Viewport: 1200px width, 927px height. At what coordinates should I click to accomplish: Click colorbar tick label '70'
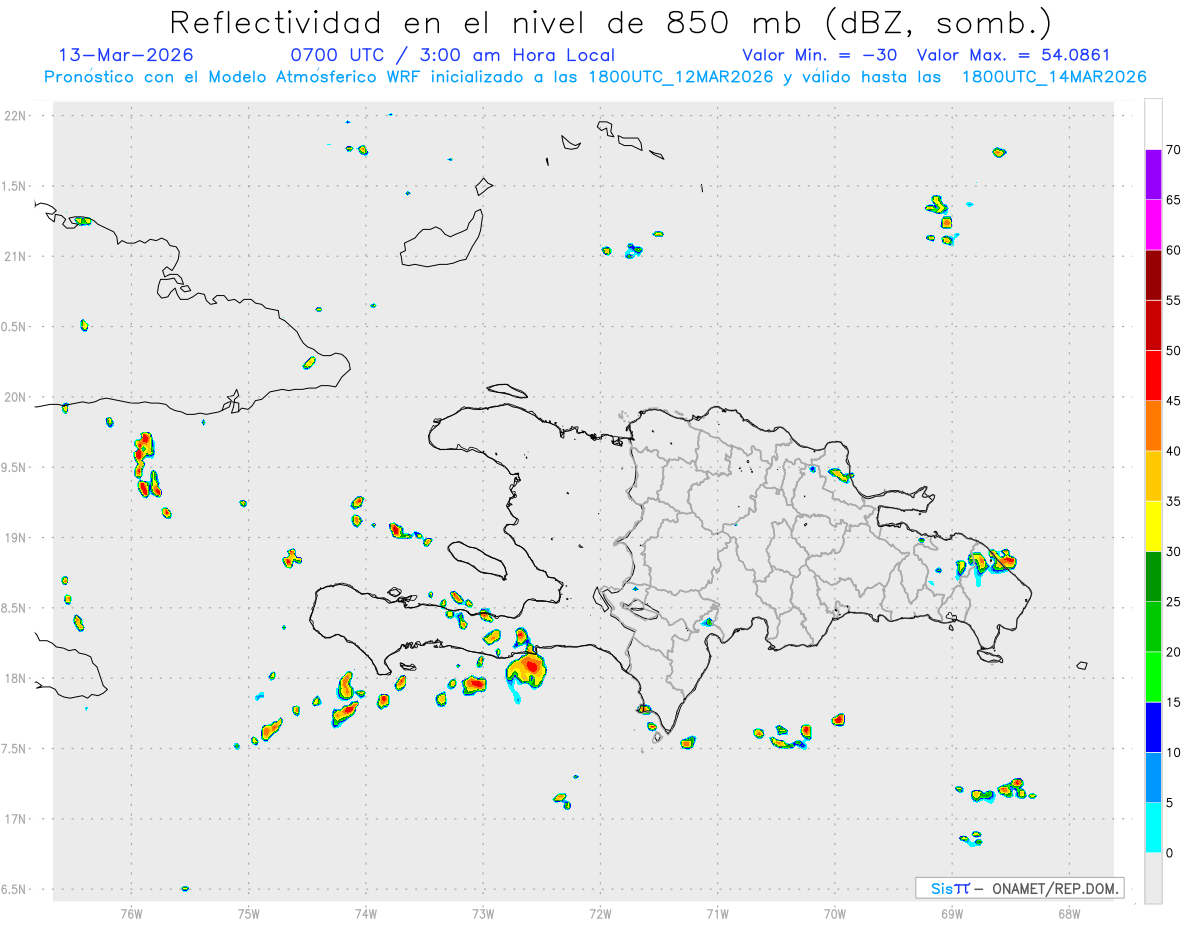[x=1173, y=150]
